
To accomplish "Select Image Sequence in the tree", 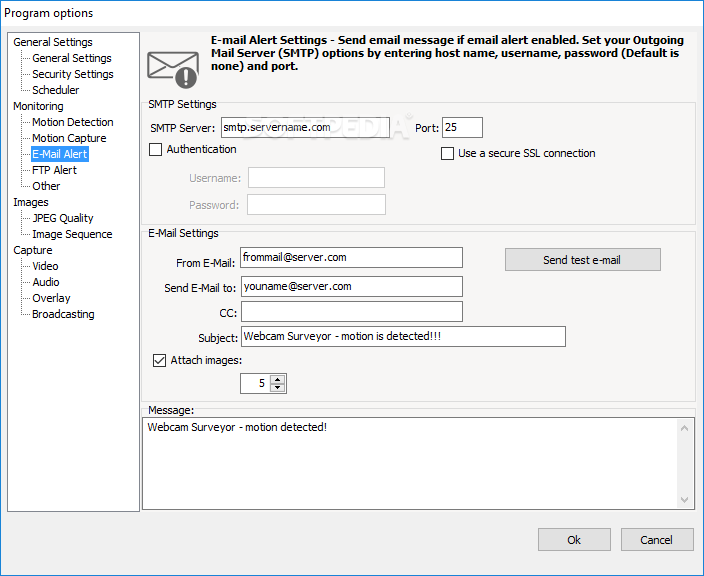I will 72,234.
